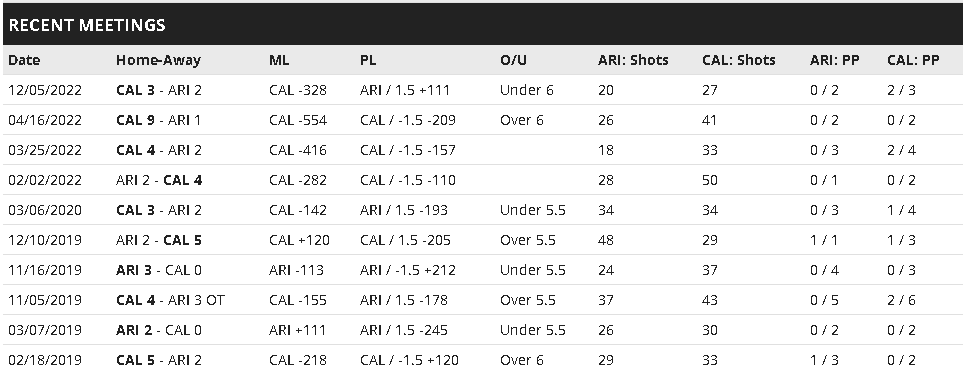Click the CAL: Shots column header
This screenshot has height=374, width=968.
738,60
